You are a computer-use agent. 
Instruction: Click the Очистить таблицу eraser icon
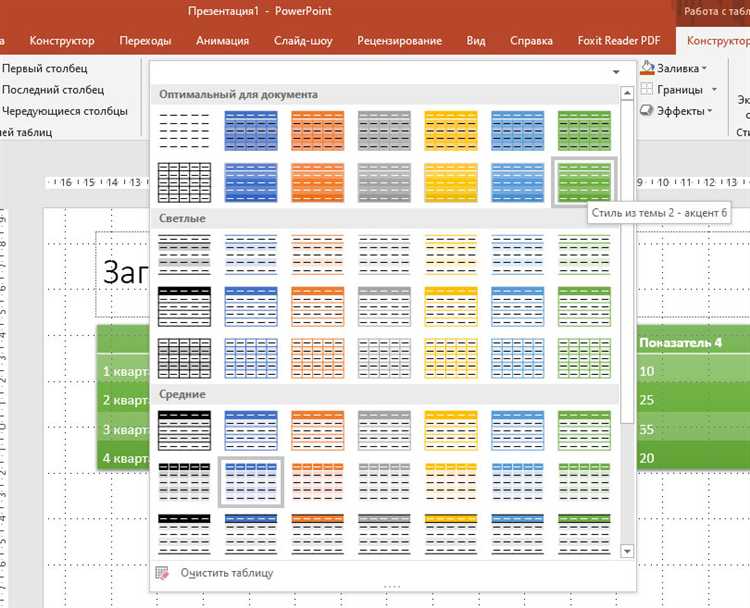point(163,573)
